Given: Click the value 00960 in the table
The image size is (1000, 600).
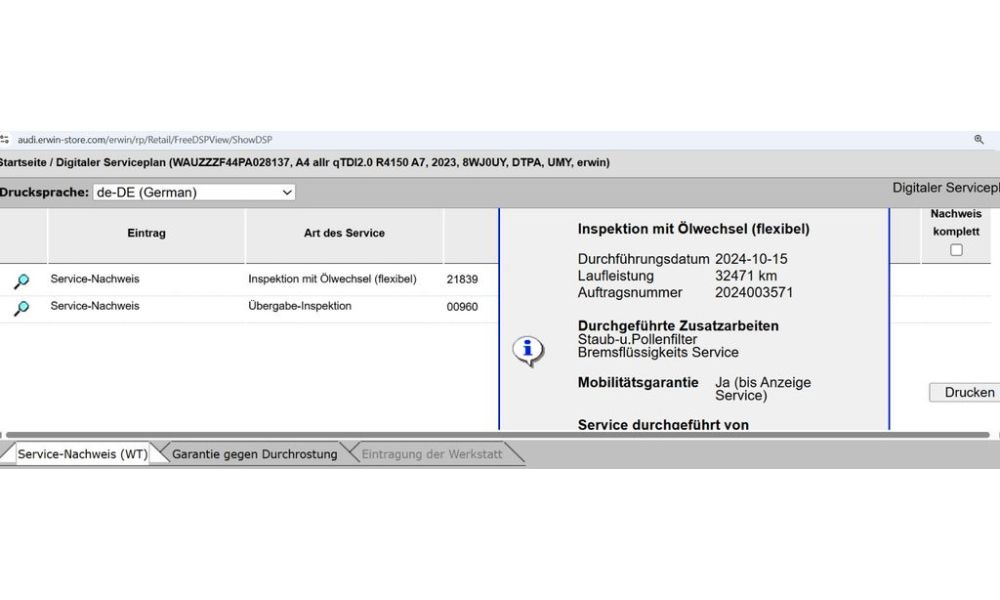Looking at the screenshot, I should click(x=462, y=307).
